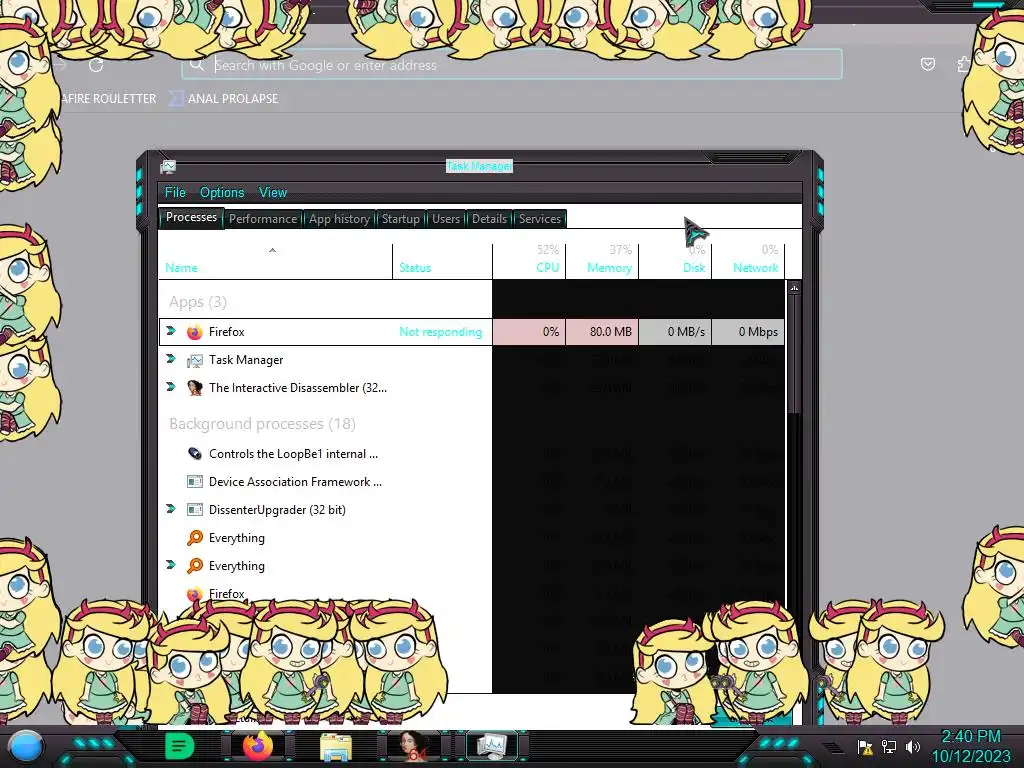Switch to the Performance tab

[x=263, y=219]
